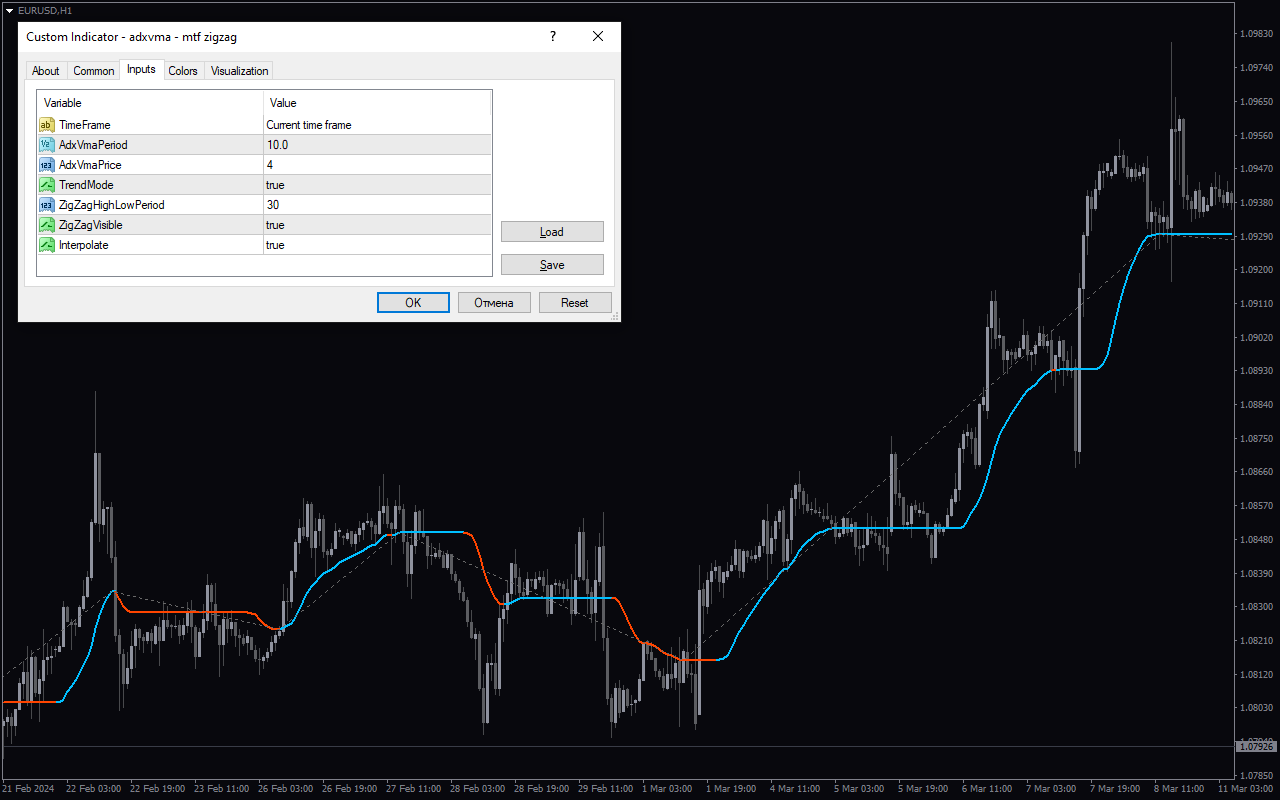Screen dimensions: 1280x800
Task: Click the AdxVmaPeriod double type icon
Action: pos(46,145)
